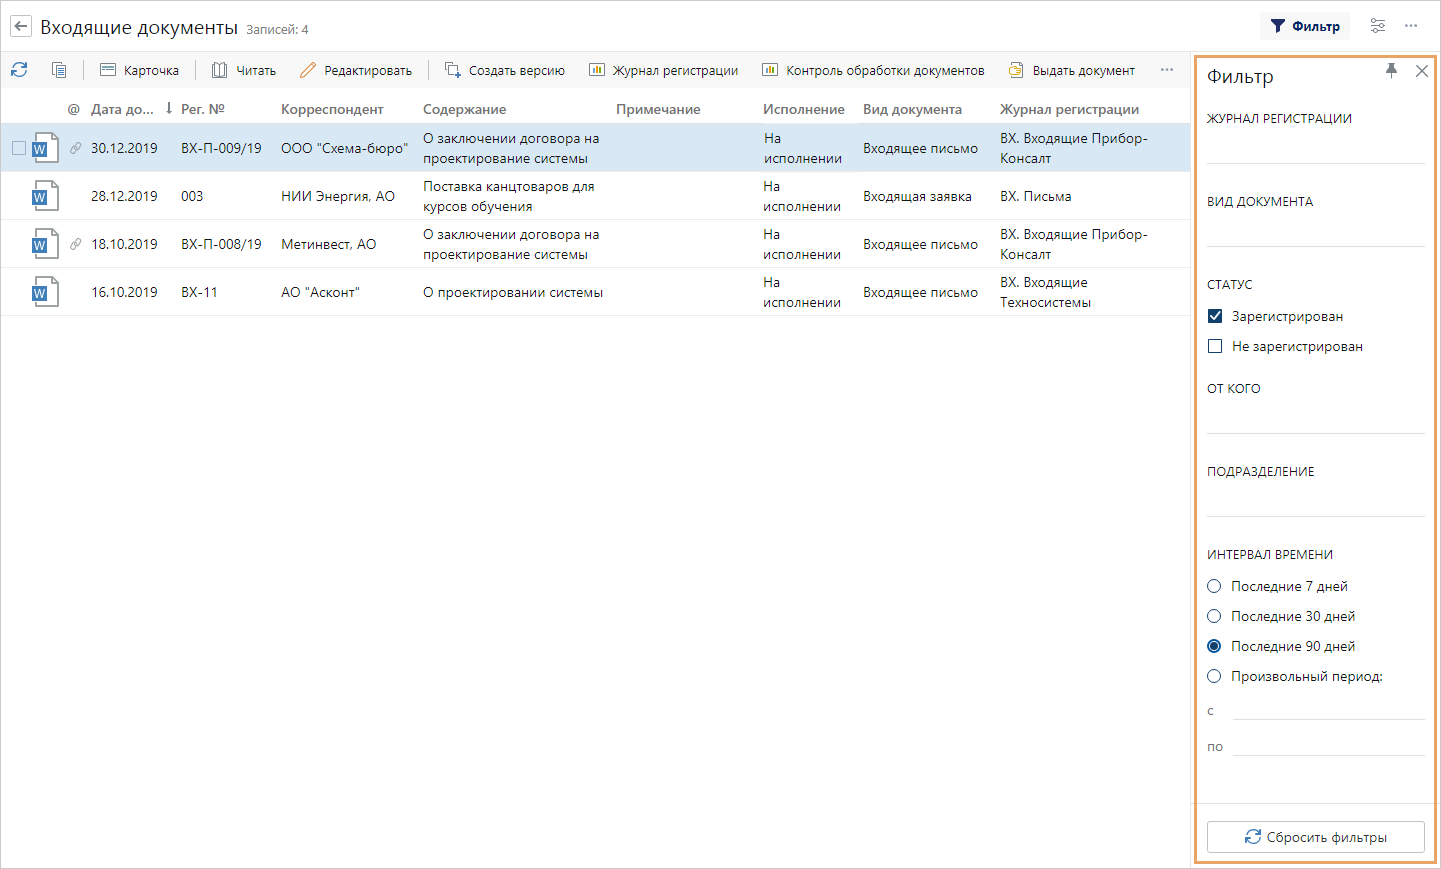Open the Журнал регистрации filter field
This screenshot has height=869, width=1441.
1315,148
